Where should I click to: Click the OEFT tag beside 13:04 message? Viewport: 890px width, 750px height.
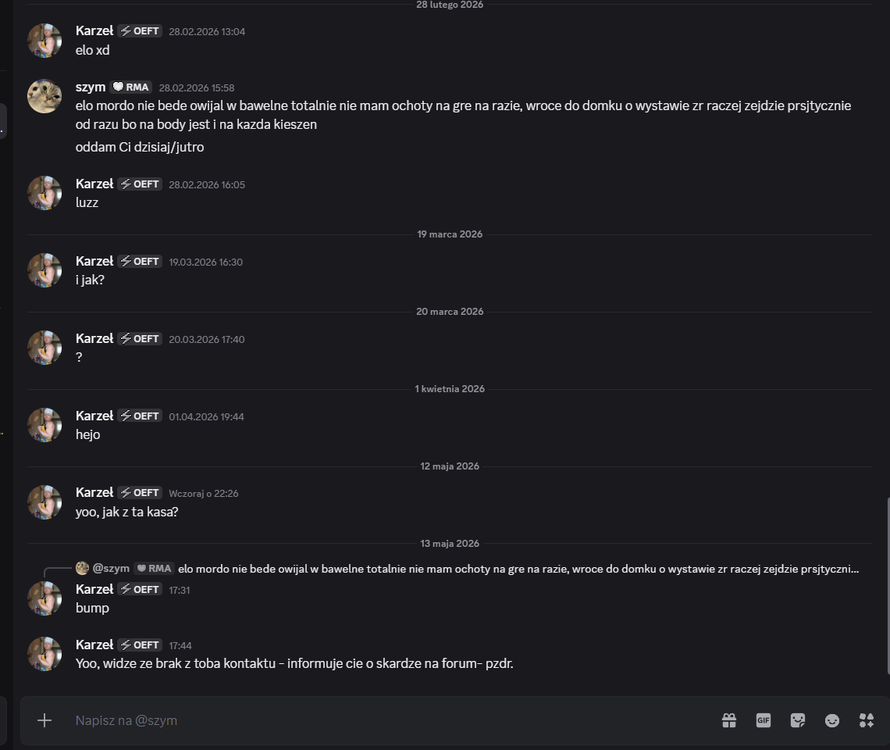[140, 31]
